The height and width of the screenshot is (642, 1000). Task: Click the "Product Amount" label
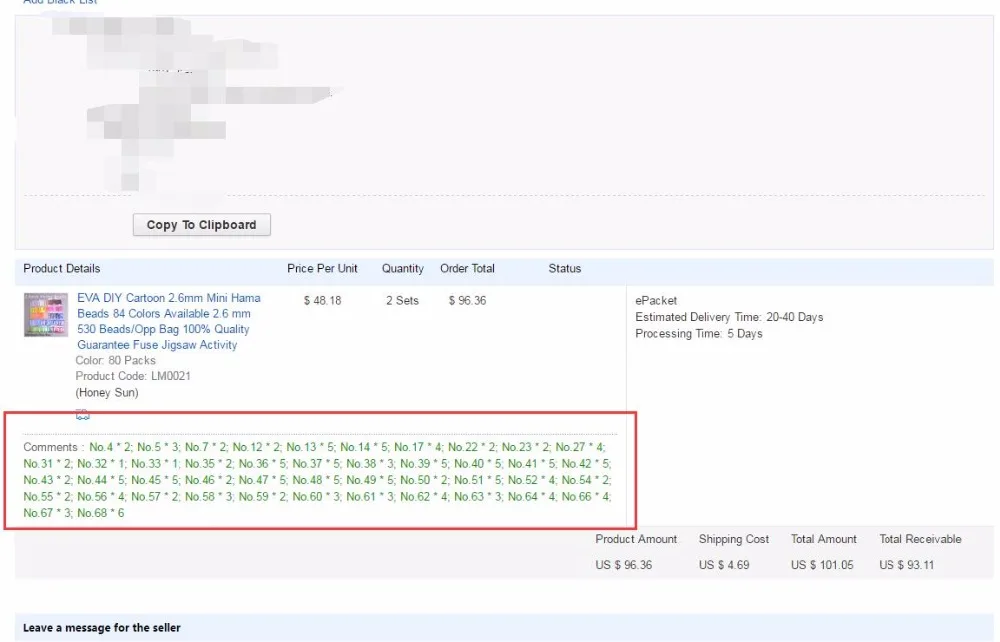pyautogui.click(x=636, y=539)
